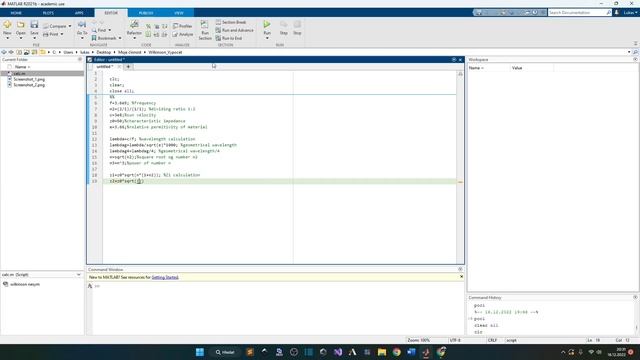Expand the Save dropdown arrow
This screenshot has height=360, width=640.
tap(34, 38)
